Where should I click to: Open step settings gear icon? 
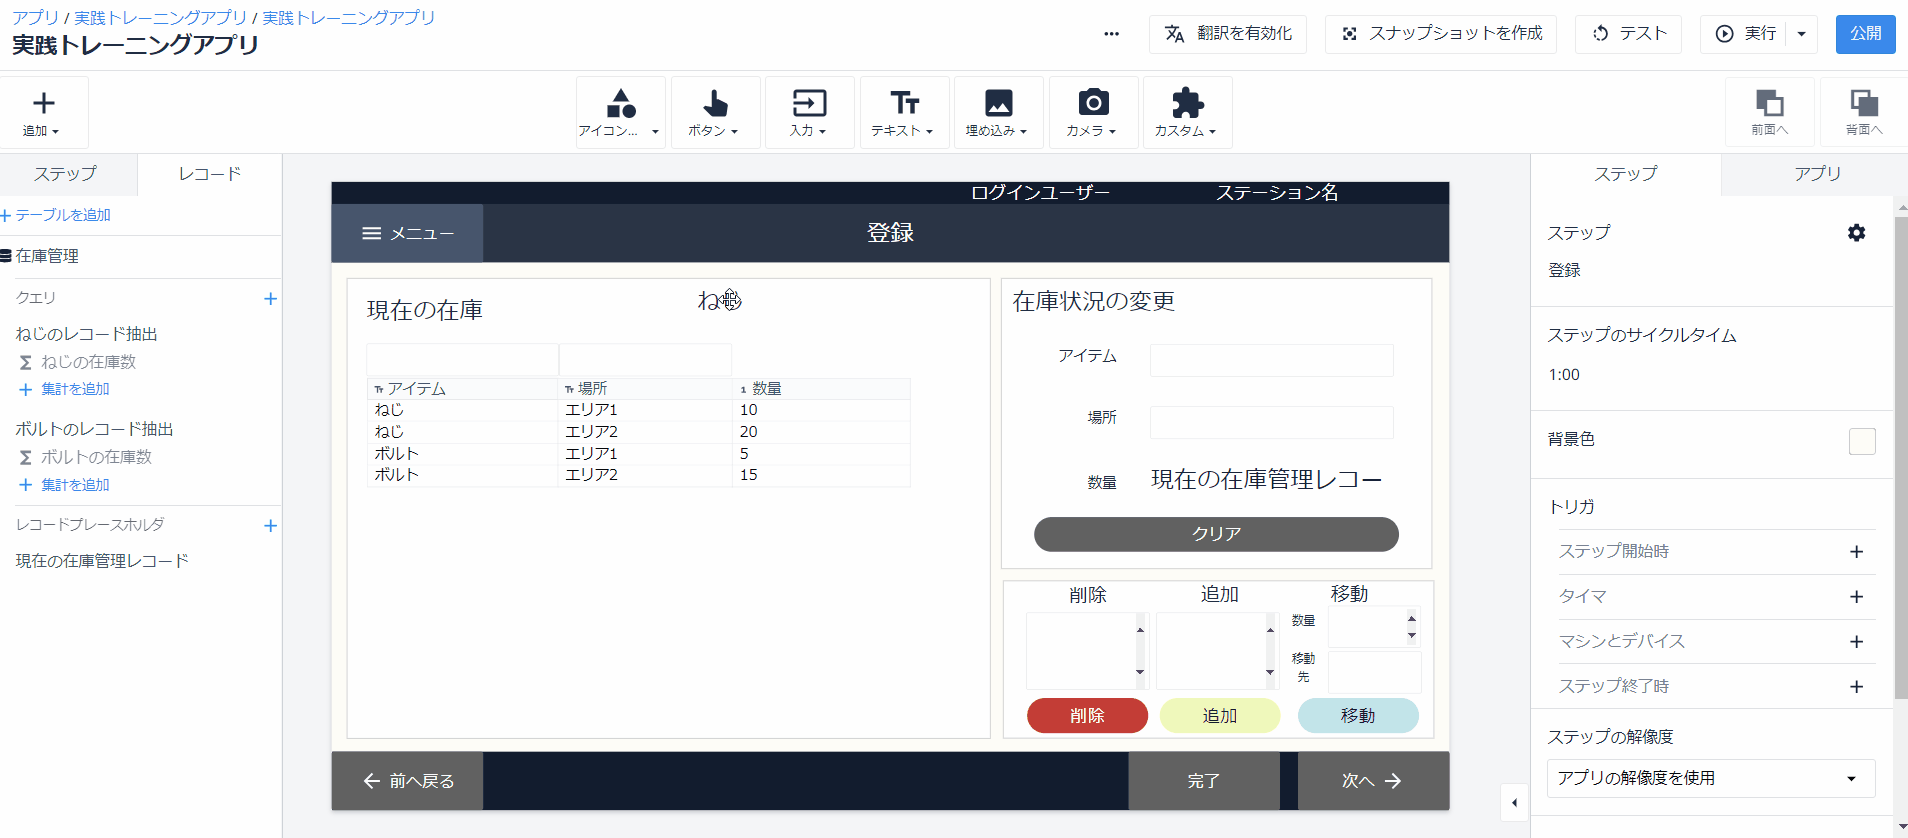click(1856, 233)
